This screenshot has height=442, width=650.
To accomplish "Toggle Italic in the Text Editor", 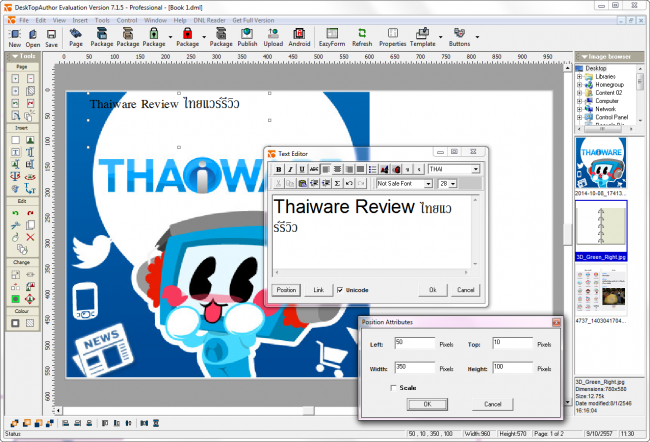I will (290, 169).
